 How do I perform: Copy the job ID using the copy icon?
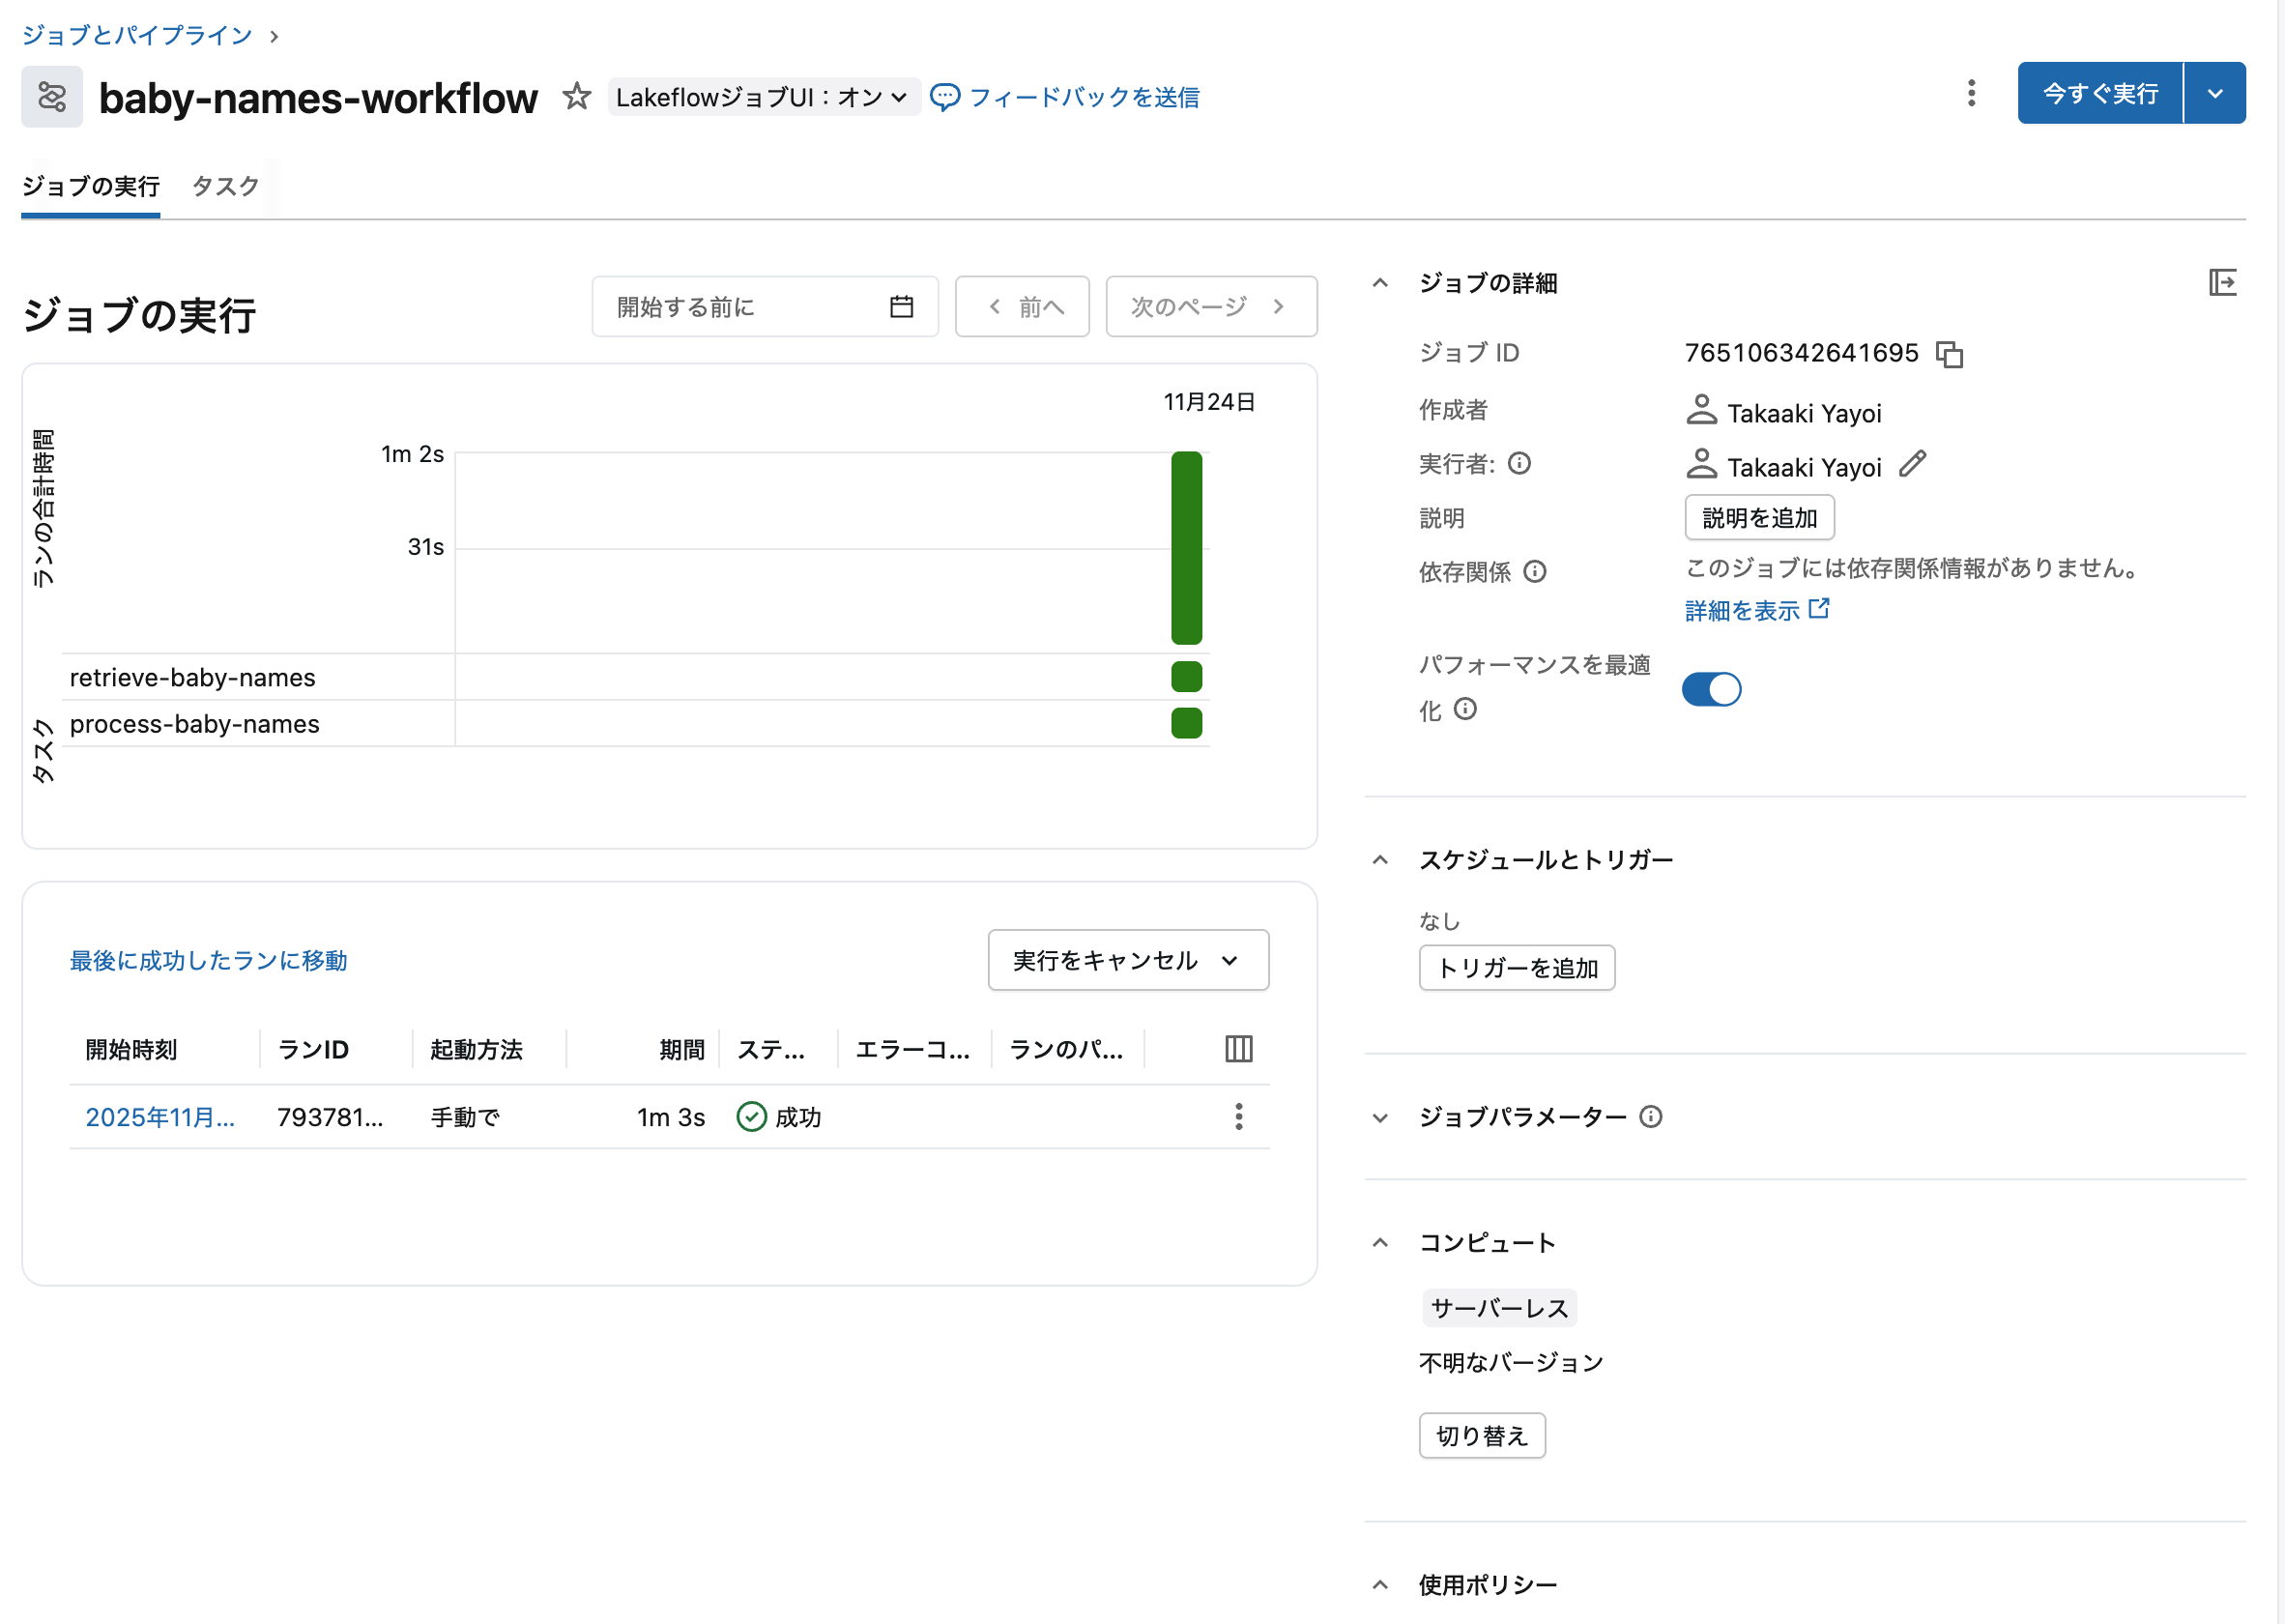pos(1951,353)
